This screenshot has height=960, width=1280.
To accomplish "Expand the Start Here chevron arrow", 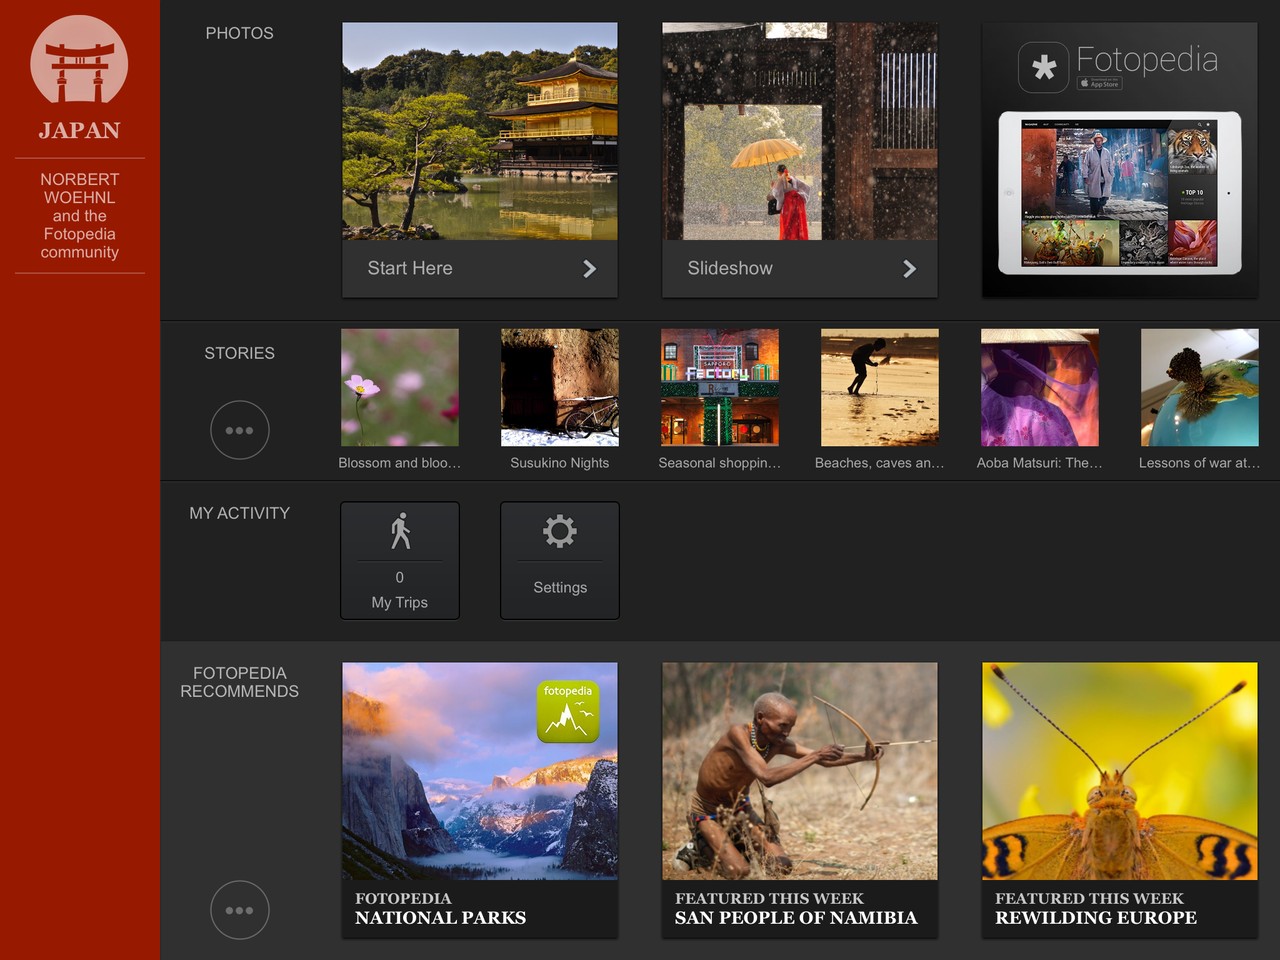I will point(590,268).
